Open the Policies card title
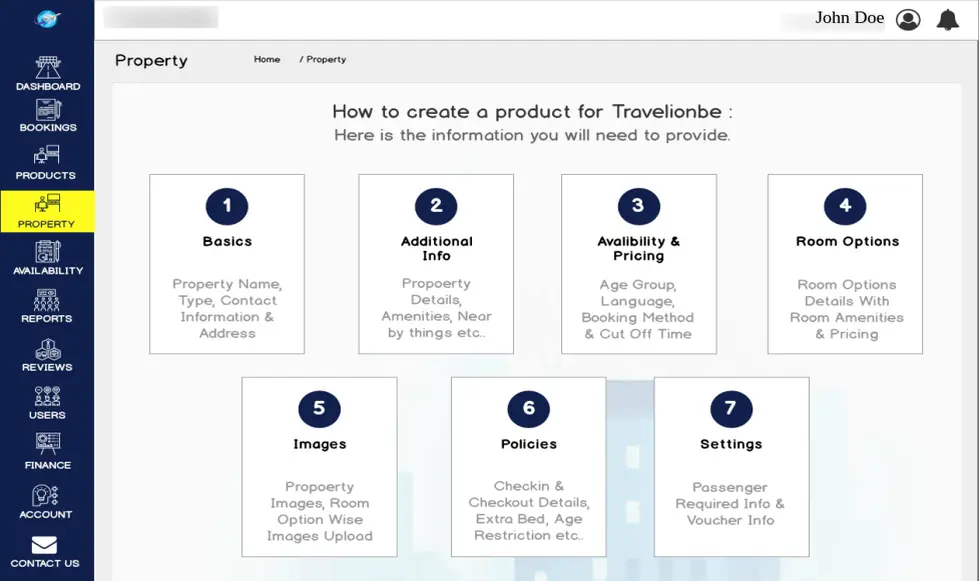Screen dimensions: 980x581 click(529, 444)
